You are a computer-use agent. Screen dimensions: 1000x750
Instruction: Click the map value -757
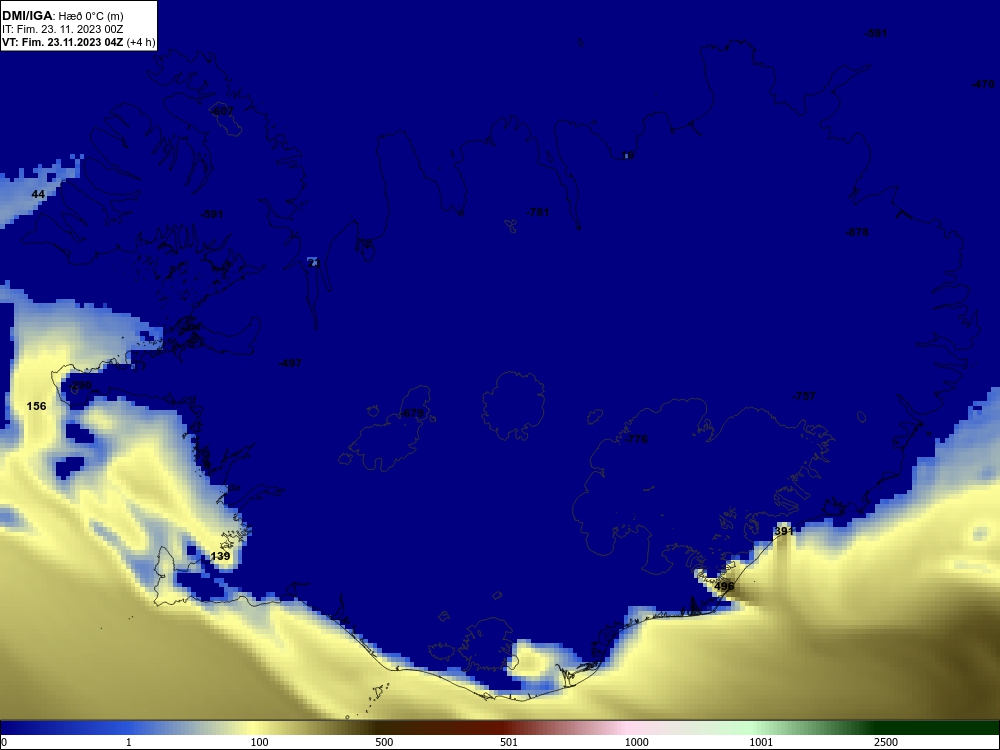point(804,396)
